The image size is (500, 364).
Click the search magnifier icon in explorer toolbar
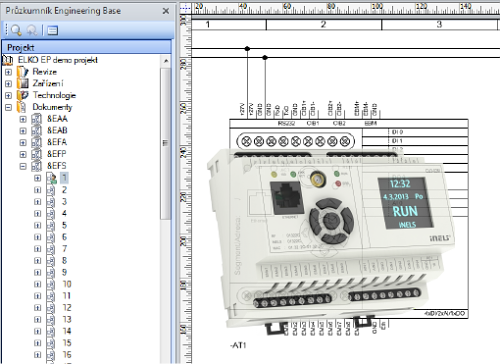(x=16, y=30)
